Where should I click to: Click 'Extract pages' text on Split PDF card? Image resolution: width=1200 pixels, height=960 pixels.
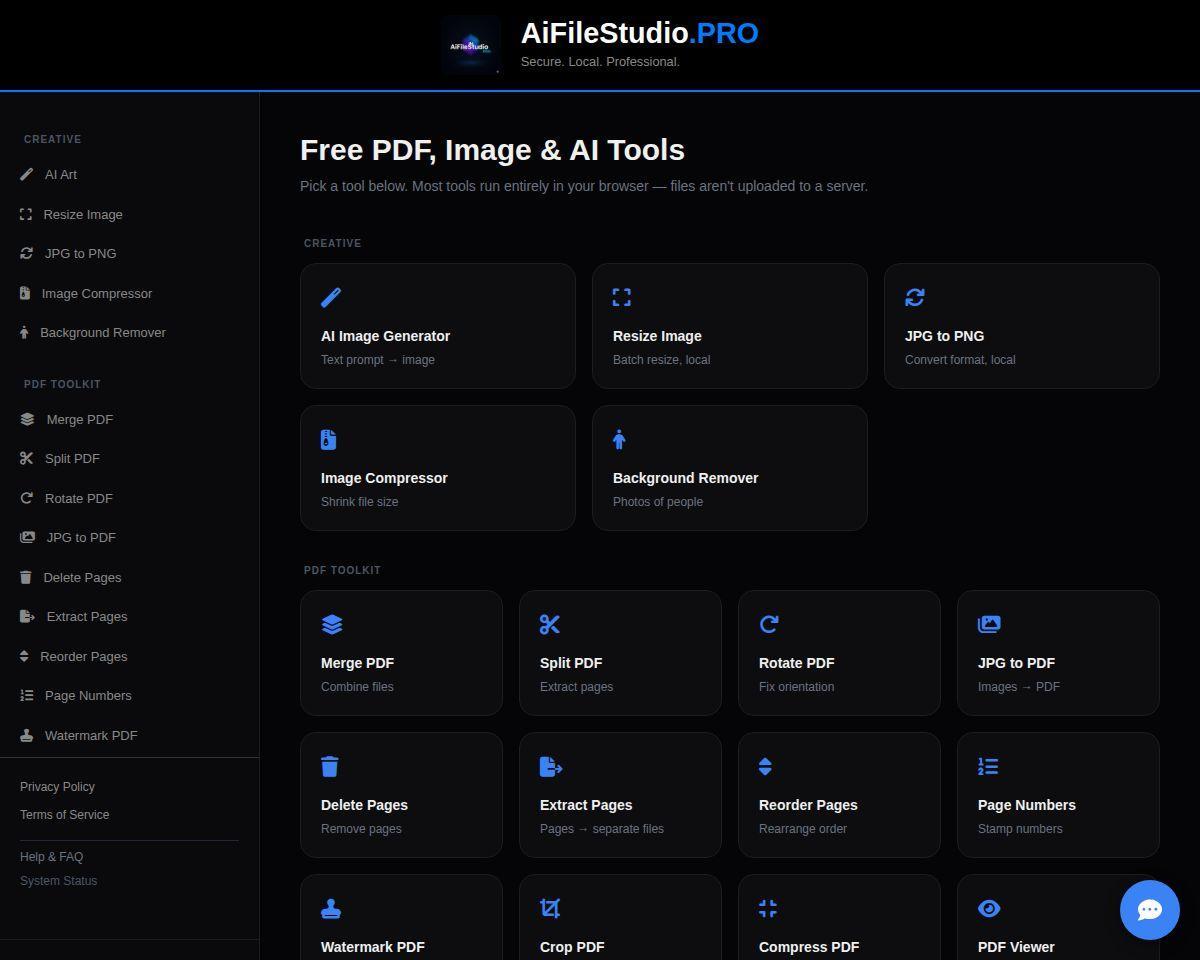pos(577,687)
